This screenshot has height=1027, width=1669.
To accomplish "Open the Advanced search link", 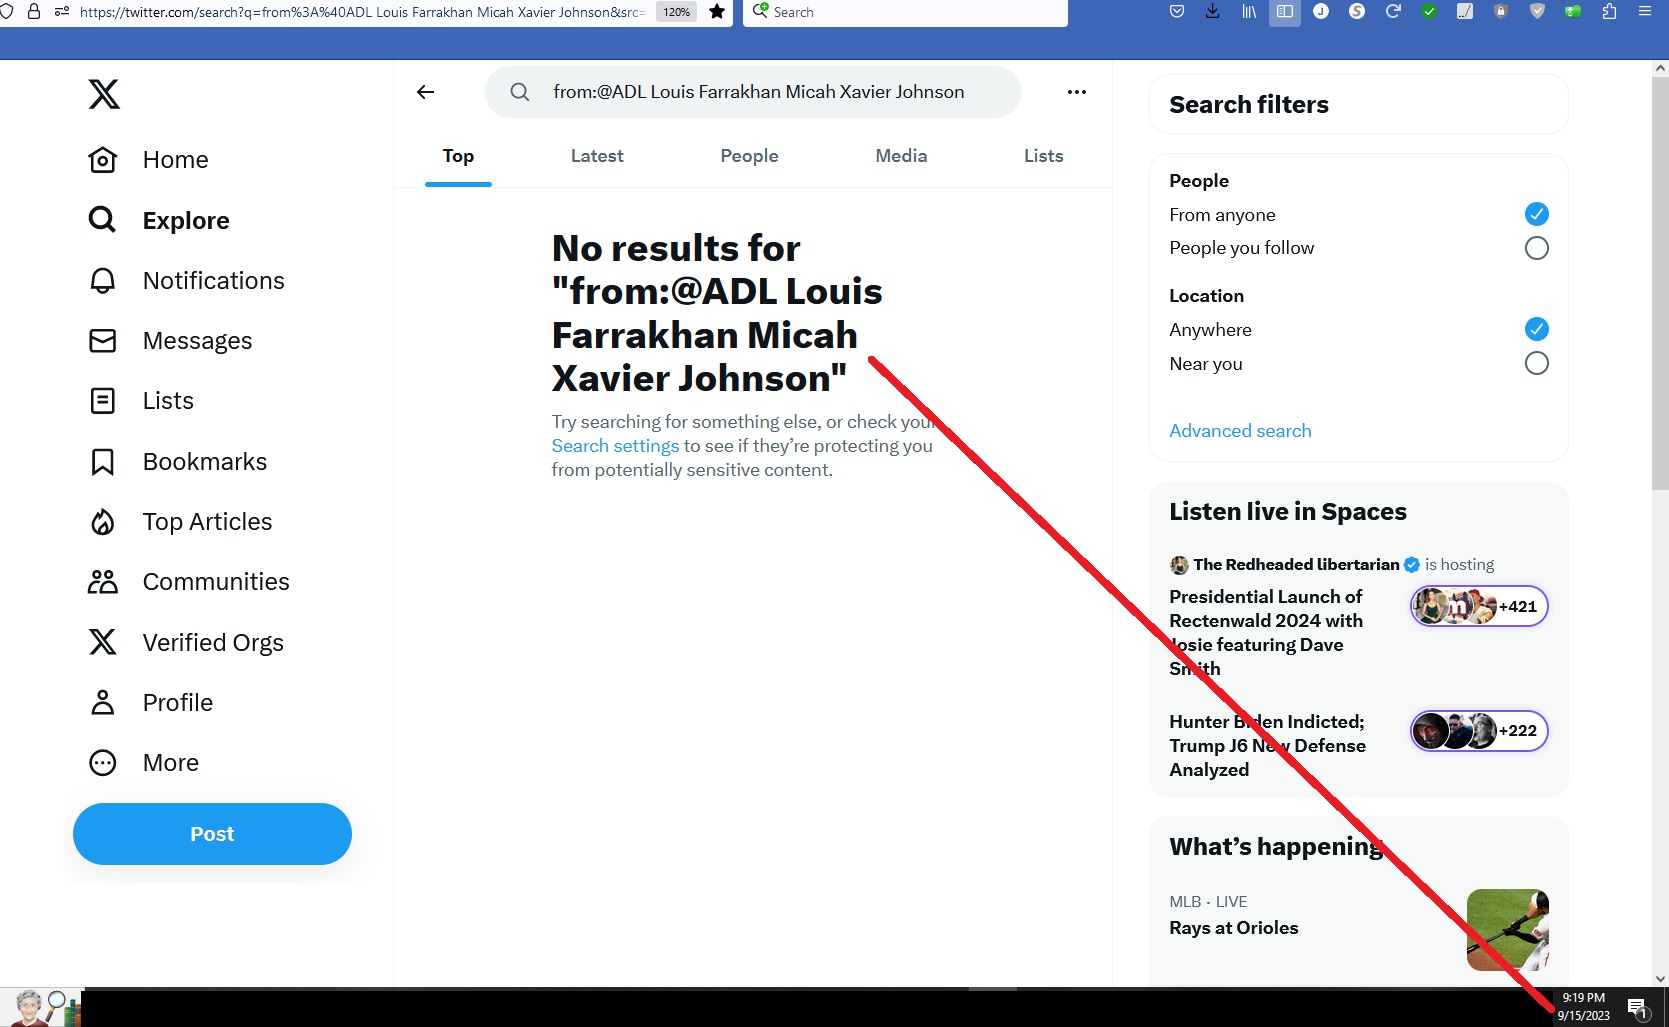I will click(x=1240, y=431).
